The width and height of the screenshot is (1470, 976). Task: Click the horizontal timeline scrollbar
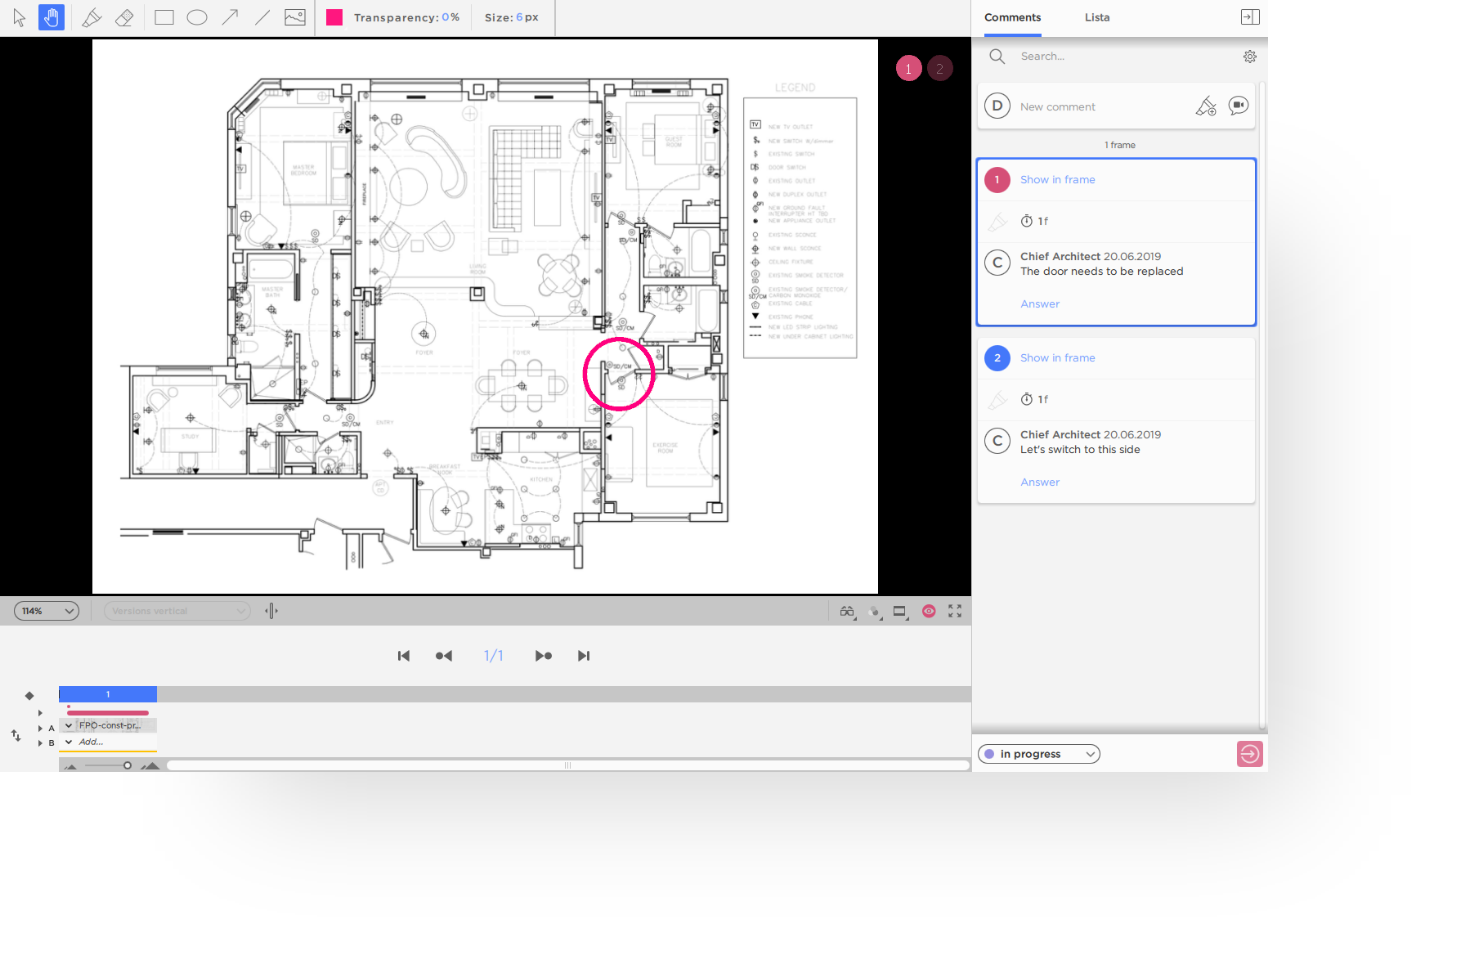tap(567, 766)
